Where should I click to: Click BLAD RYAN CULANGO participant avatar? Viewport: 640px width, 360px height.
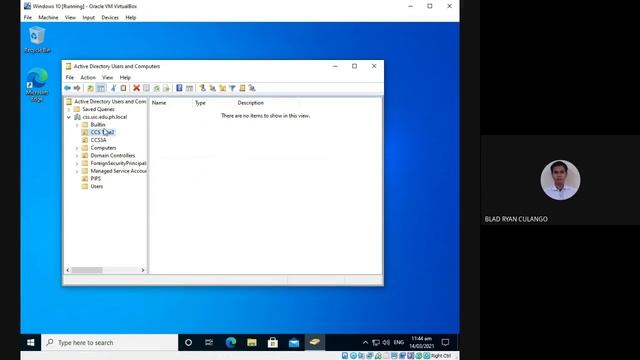tap(560, 180)
